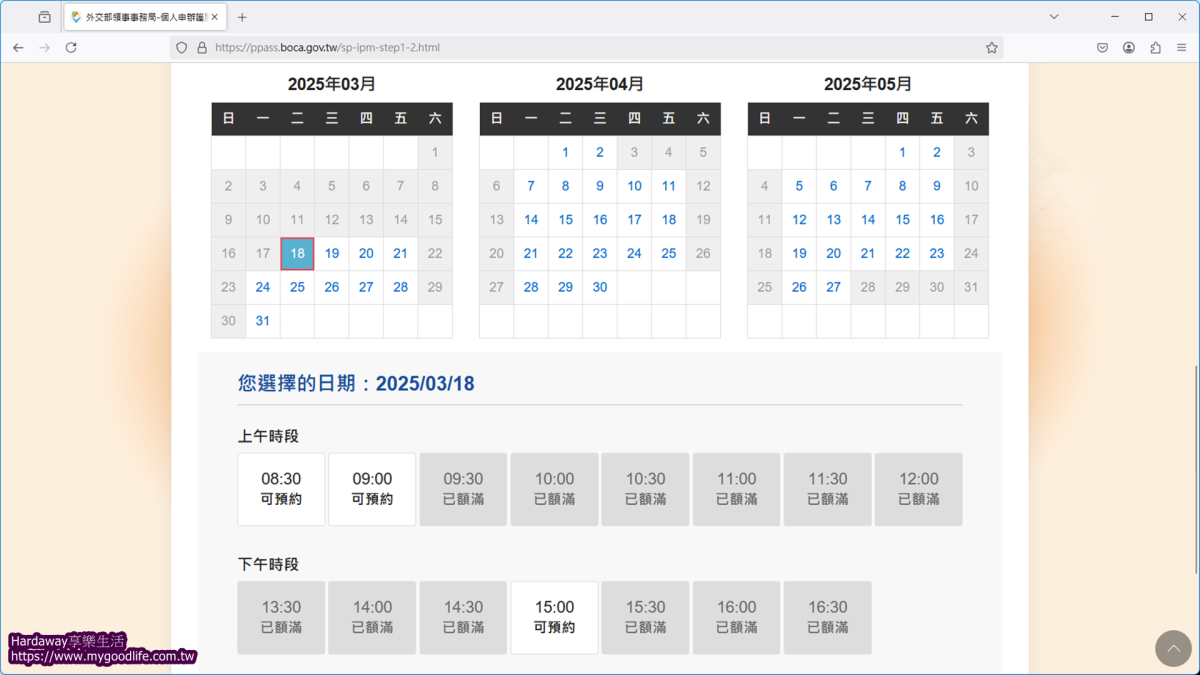Select March 19 in the calendar

[332, 254]
